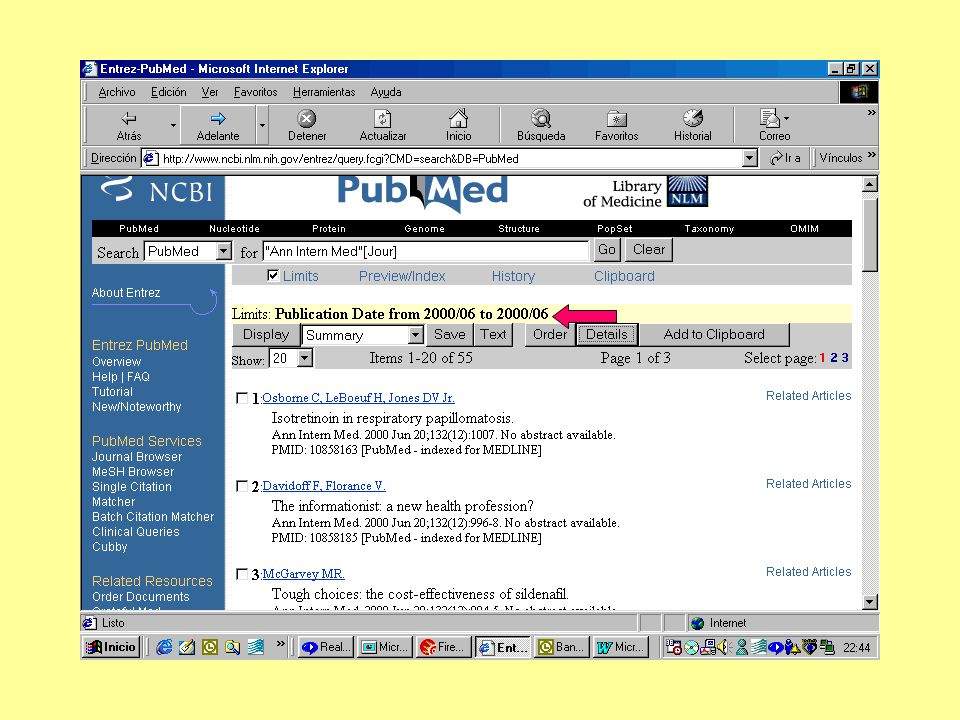Click the Atrás back arrow button
This screenshot has width=960, height=720.
129,126
